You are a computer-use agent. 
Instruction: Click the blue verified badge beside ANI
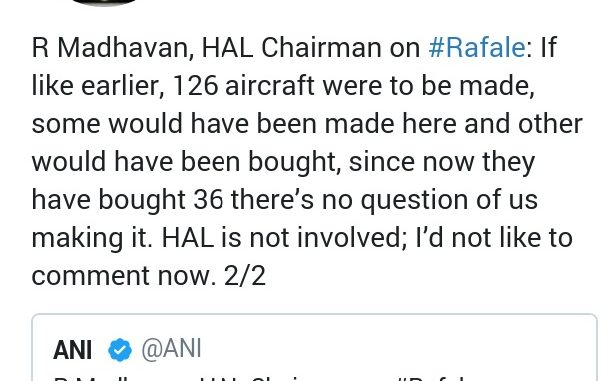tap(120, 349)
